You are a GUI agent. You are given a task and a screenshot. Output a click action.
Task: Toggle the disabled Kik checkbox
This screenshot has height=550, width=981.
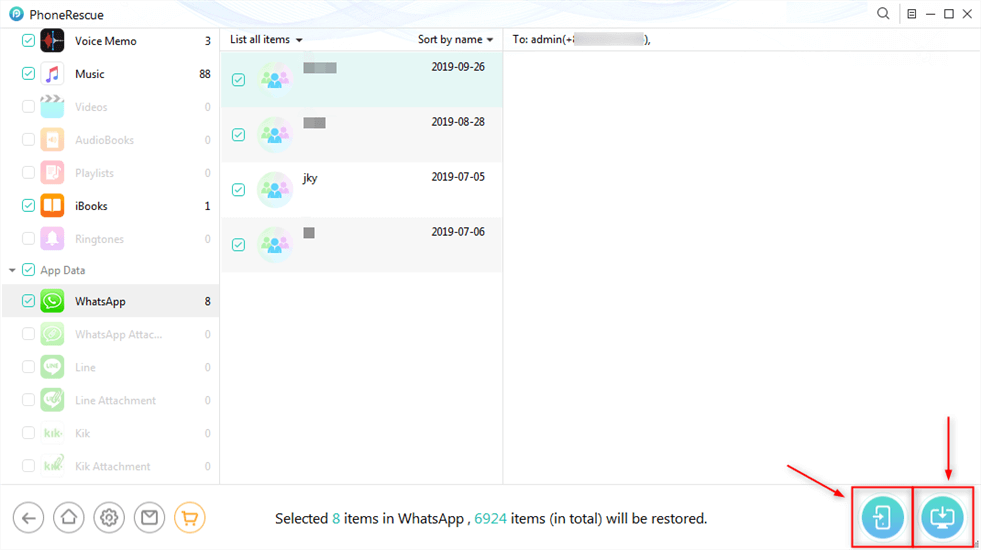click(28, 433)
